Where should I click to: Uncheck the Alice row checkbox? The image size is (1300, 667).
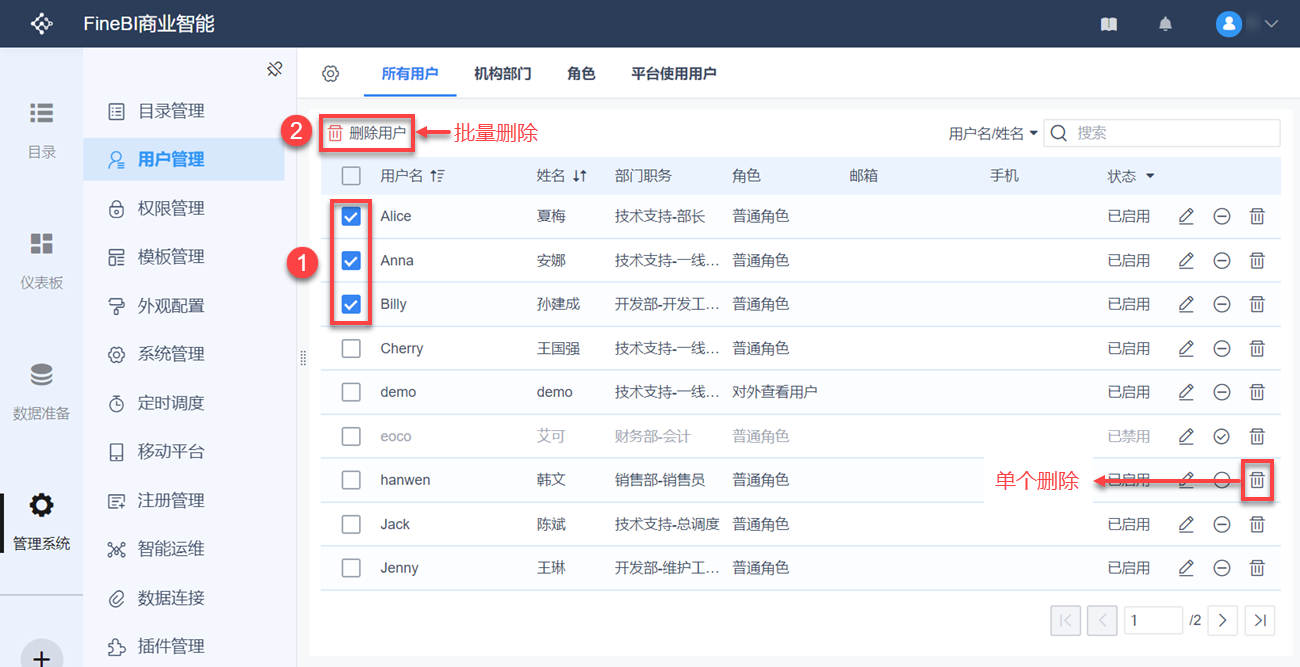(351, 216)
